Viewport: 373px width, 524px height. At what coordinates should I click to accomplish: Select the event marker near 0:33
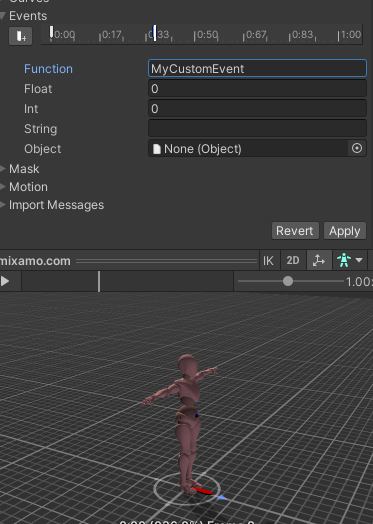pos(154,33)
